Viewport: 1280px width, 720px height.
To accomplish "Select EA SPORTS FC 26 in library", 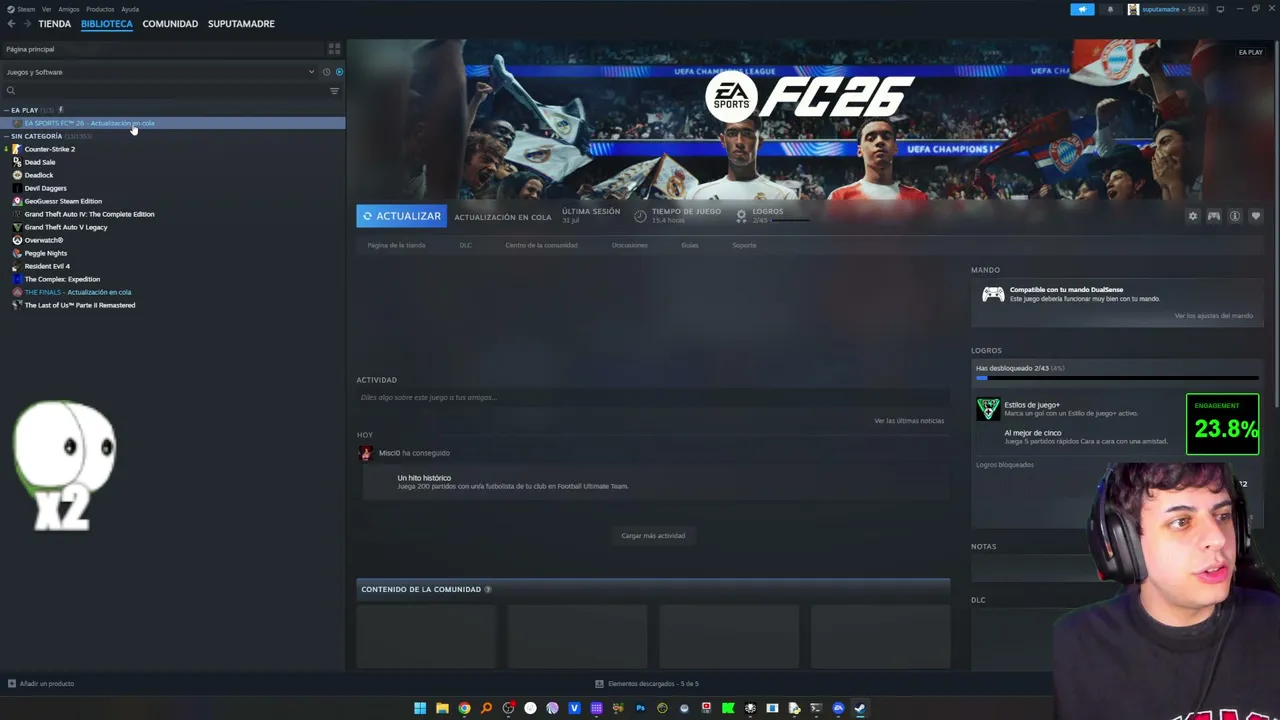I will [173, 123].
